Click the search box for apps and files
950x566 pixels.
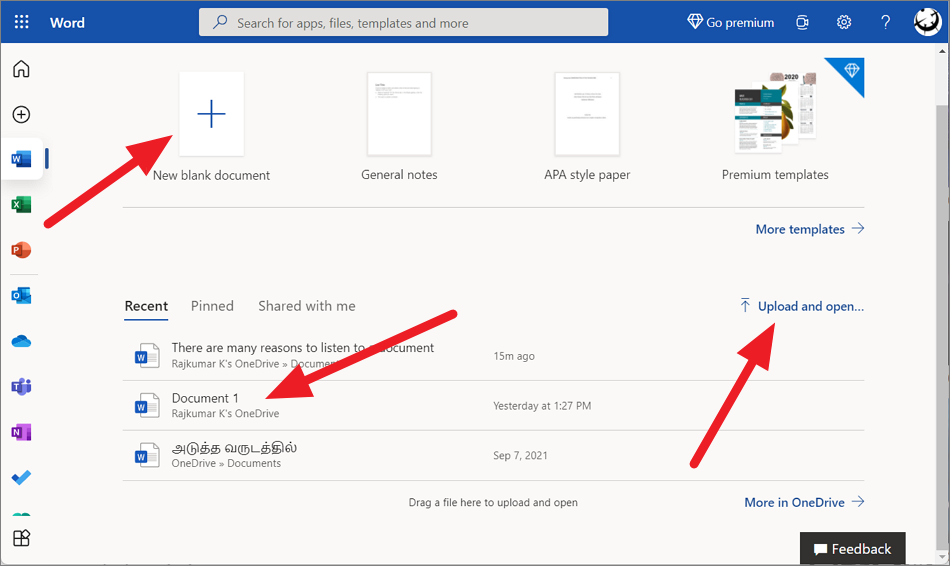[404, 22]
